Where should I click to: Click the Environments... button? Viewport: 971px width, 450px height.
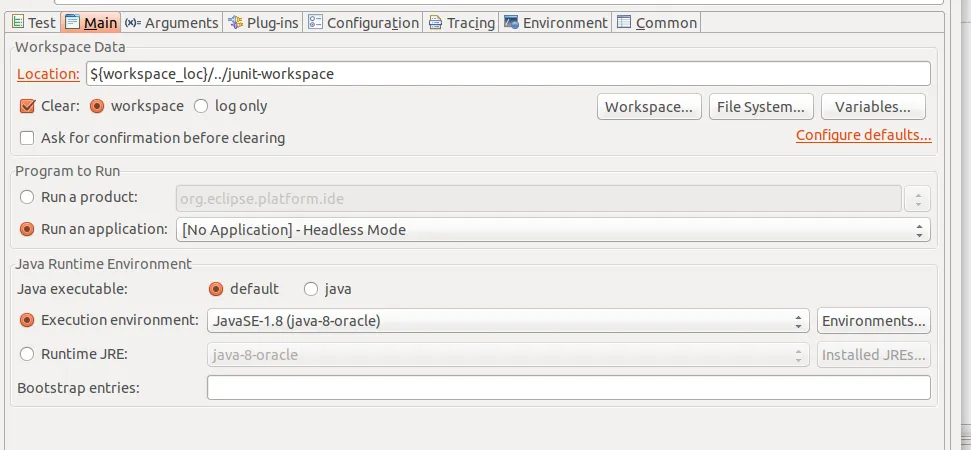click(x=874, y=321)
